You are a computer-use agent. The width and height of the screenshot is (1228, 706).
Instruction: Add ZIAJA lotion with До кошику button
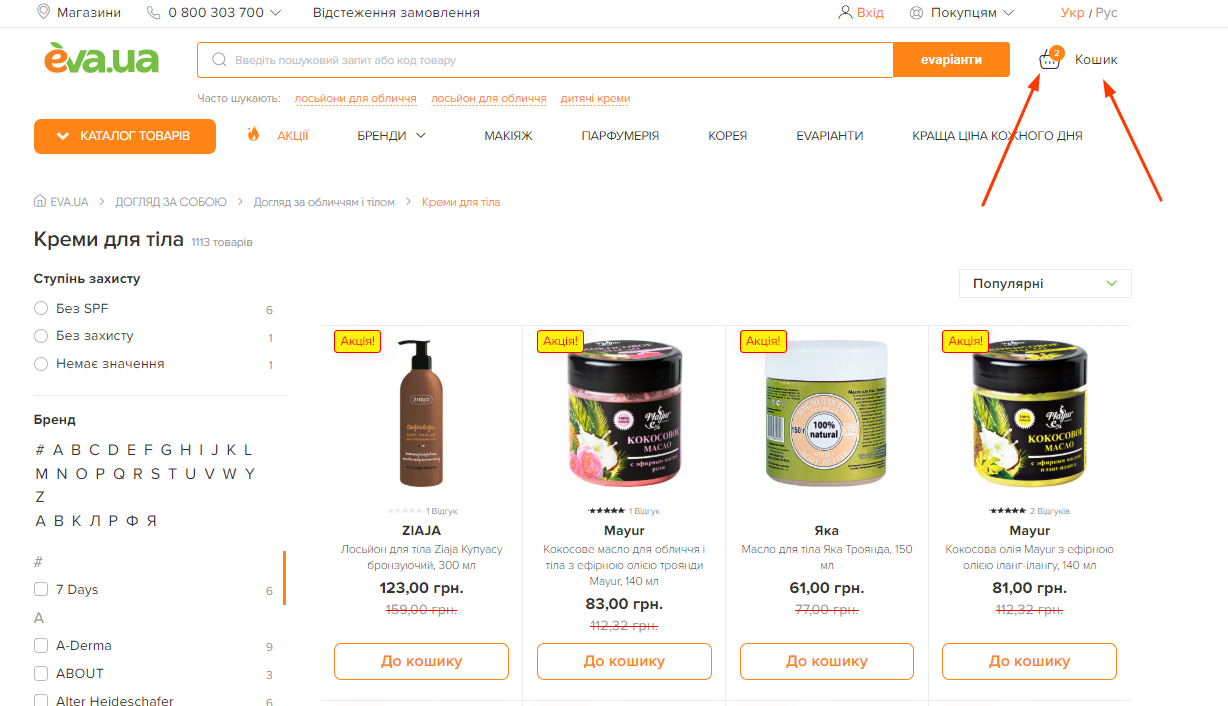point(421,661)
